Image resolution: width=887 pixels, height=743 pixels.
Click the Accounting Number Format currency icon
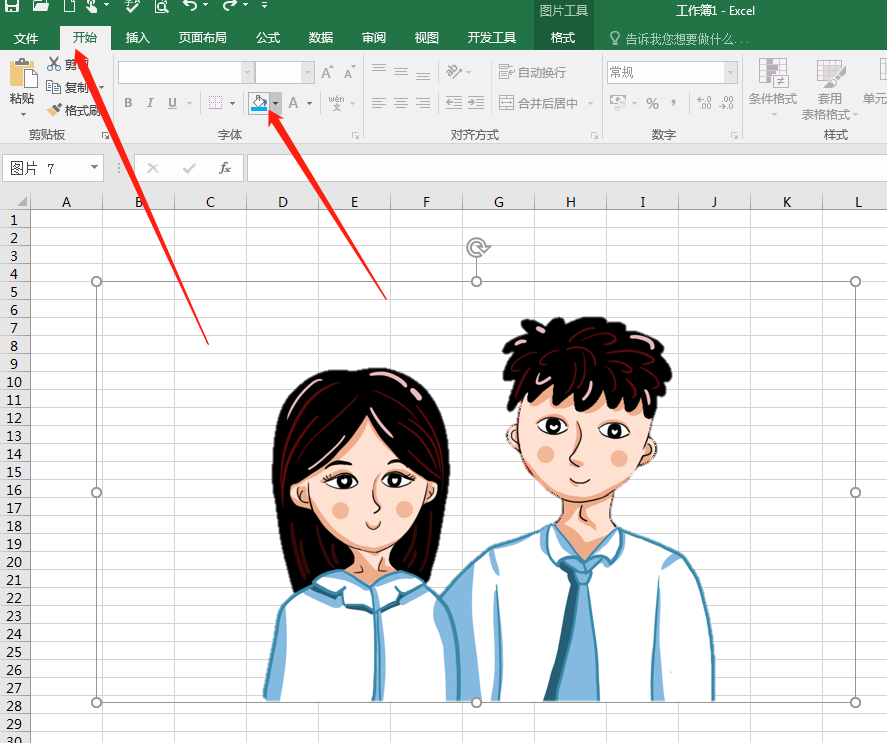tap(618, 102)
